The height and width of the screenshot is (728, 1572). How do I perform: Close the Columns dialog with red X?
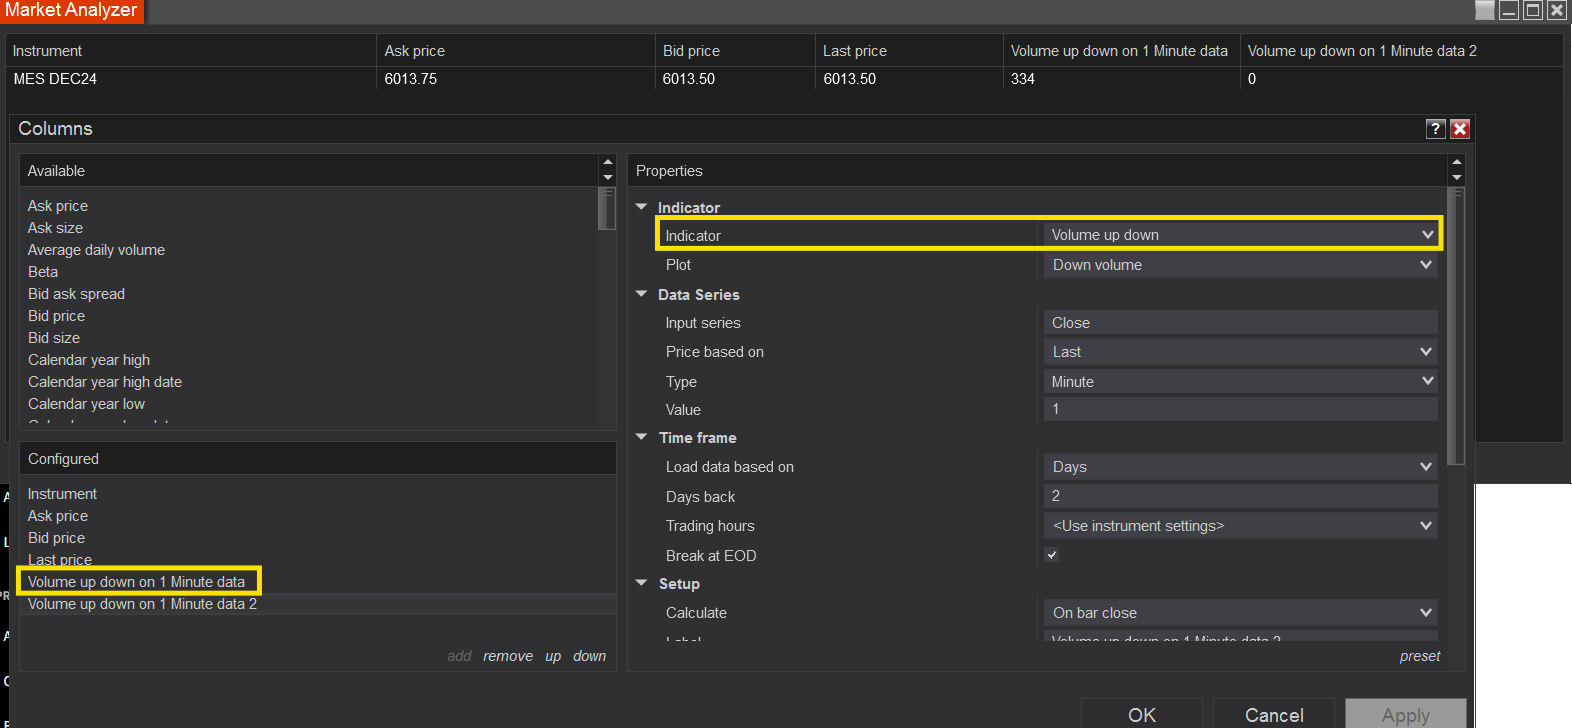(x=1460, y=129)
